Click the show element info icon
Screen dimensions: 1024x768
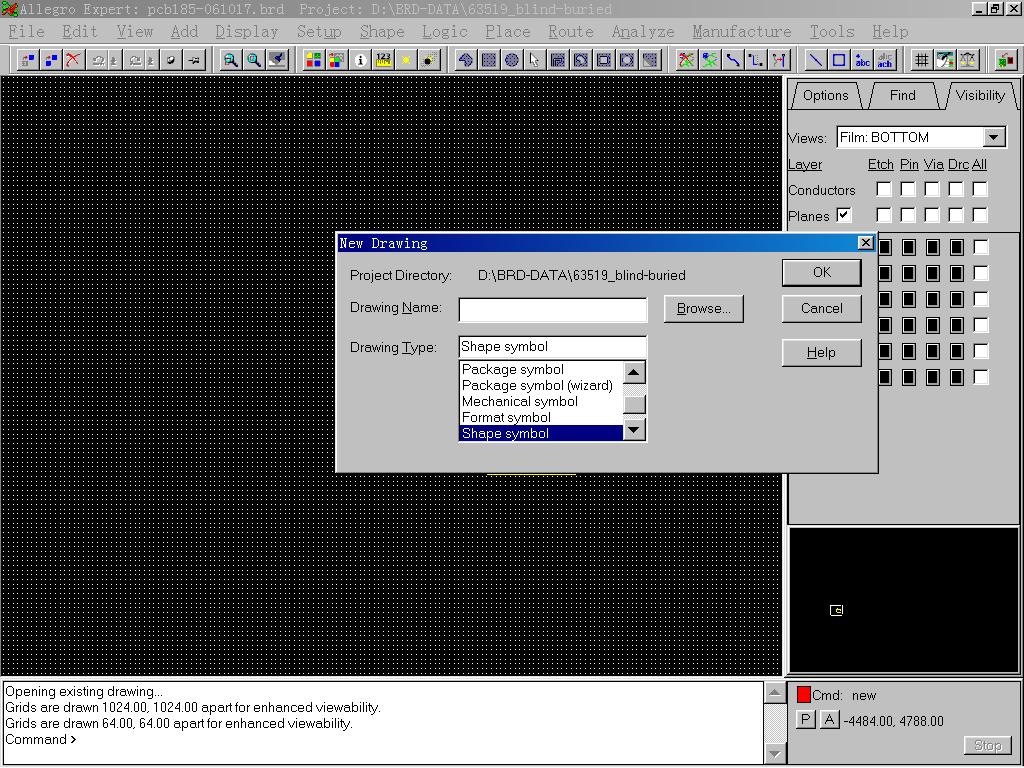361,60
